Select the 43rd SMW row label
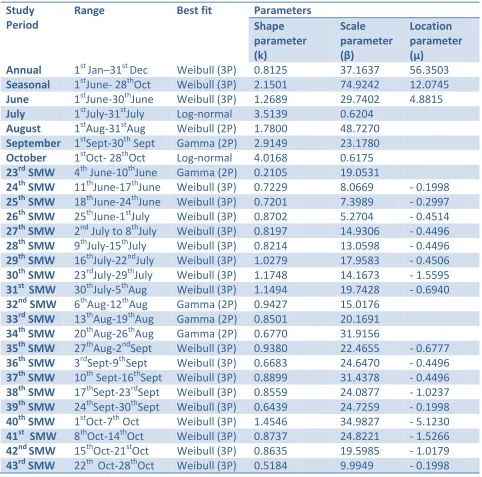The image size is (482, 477). (x=30, y=465)
